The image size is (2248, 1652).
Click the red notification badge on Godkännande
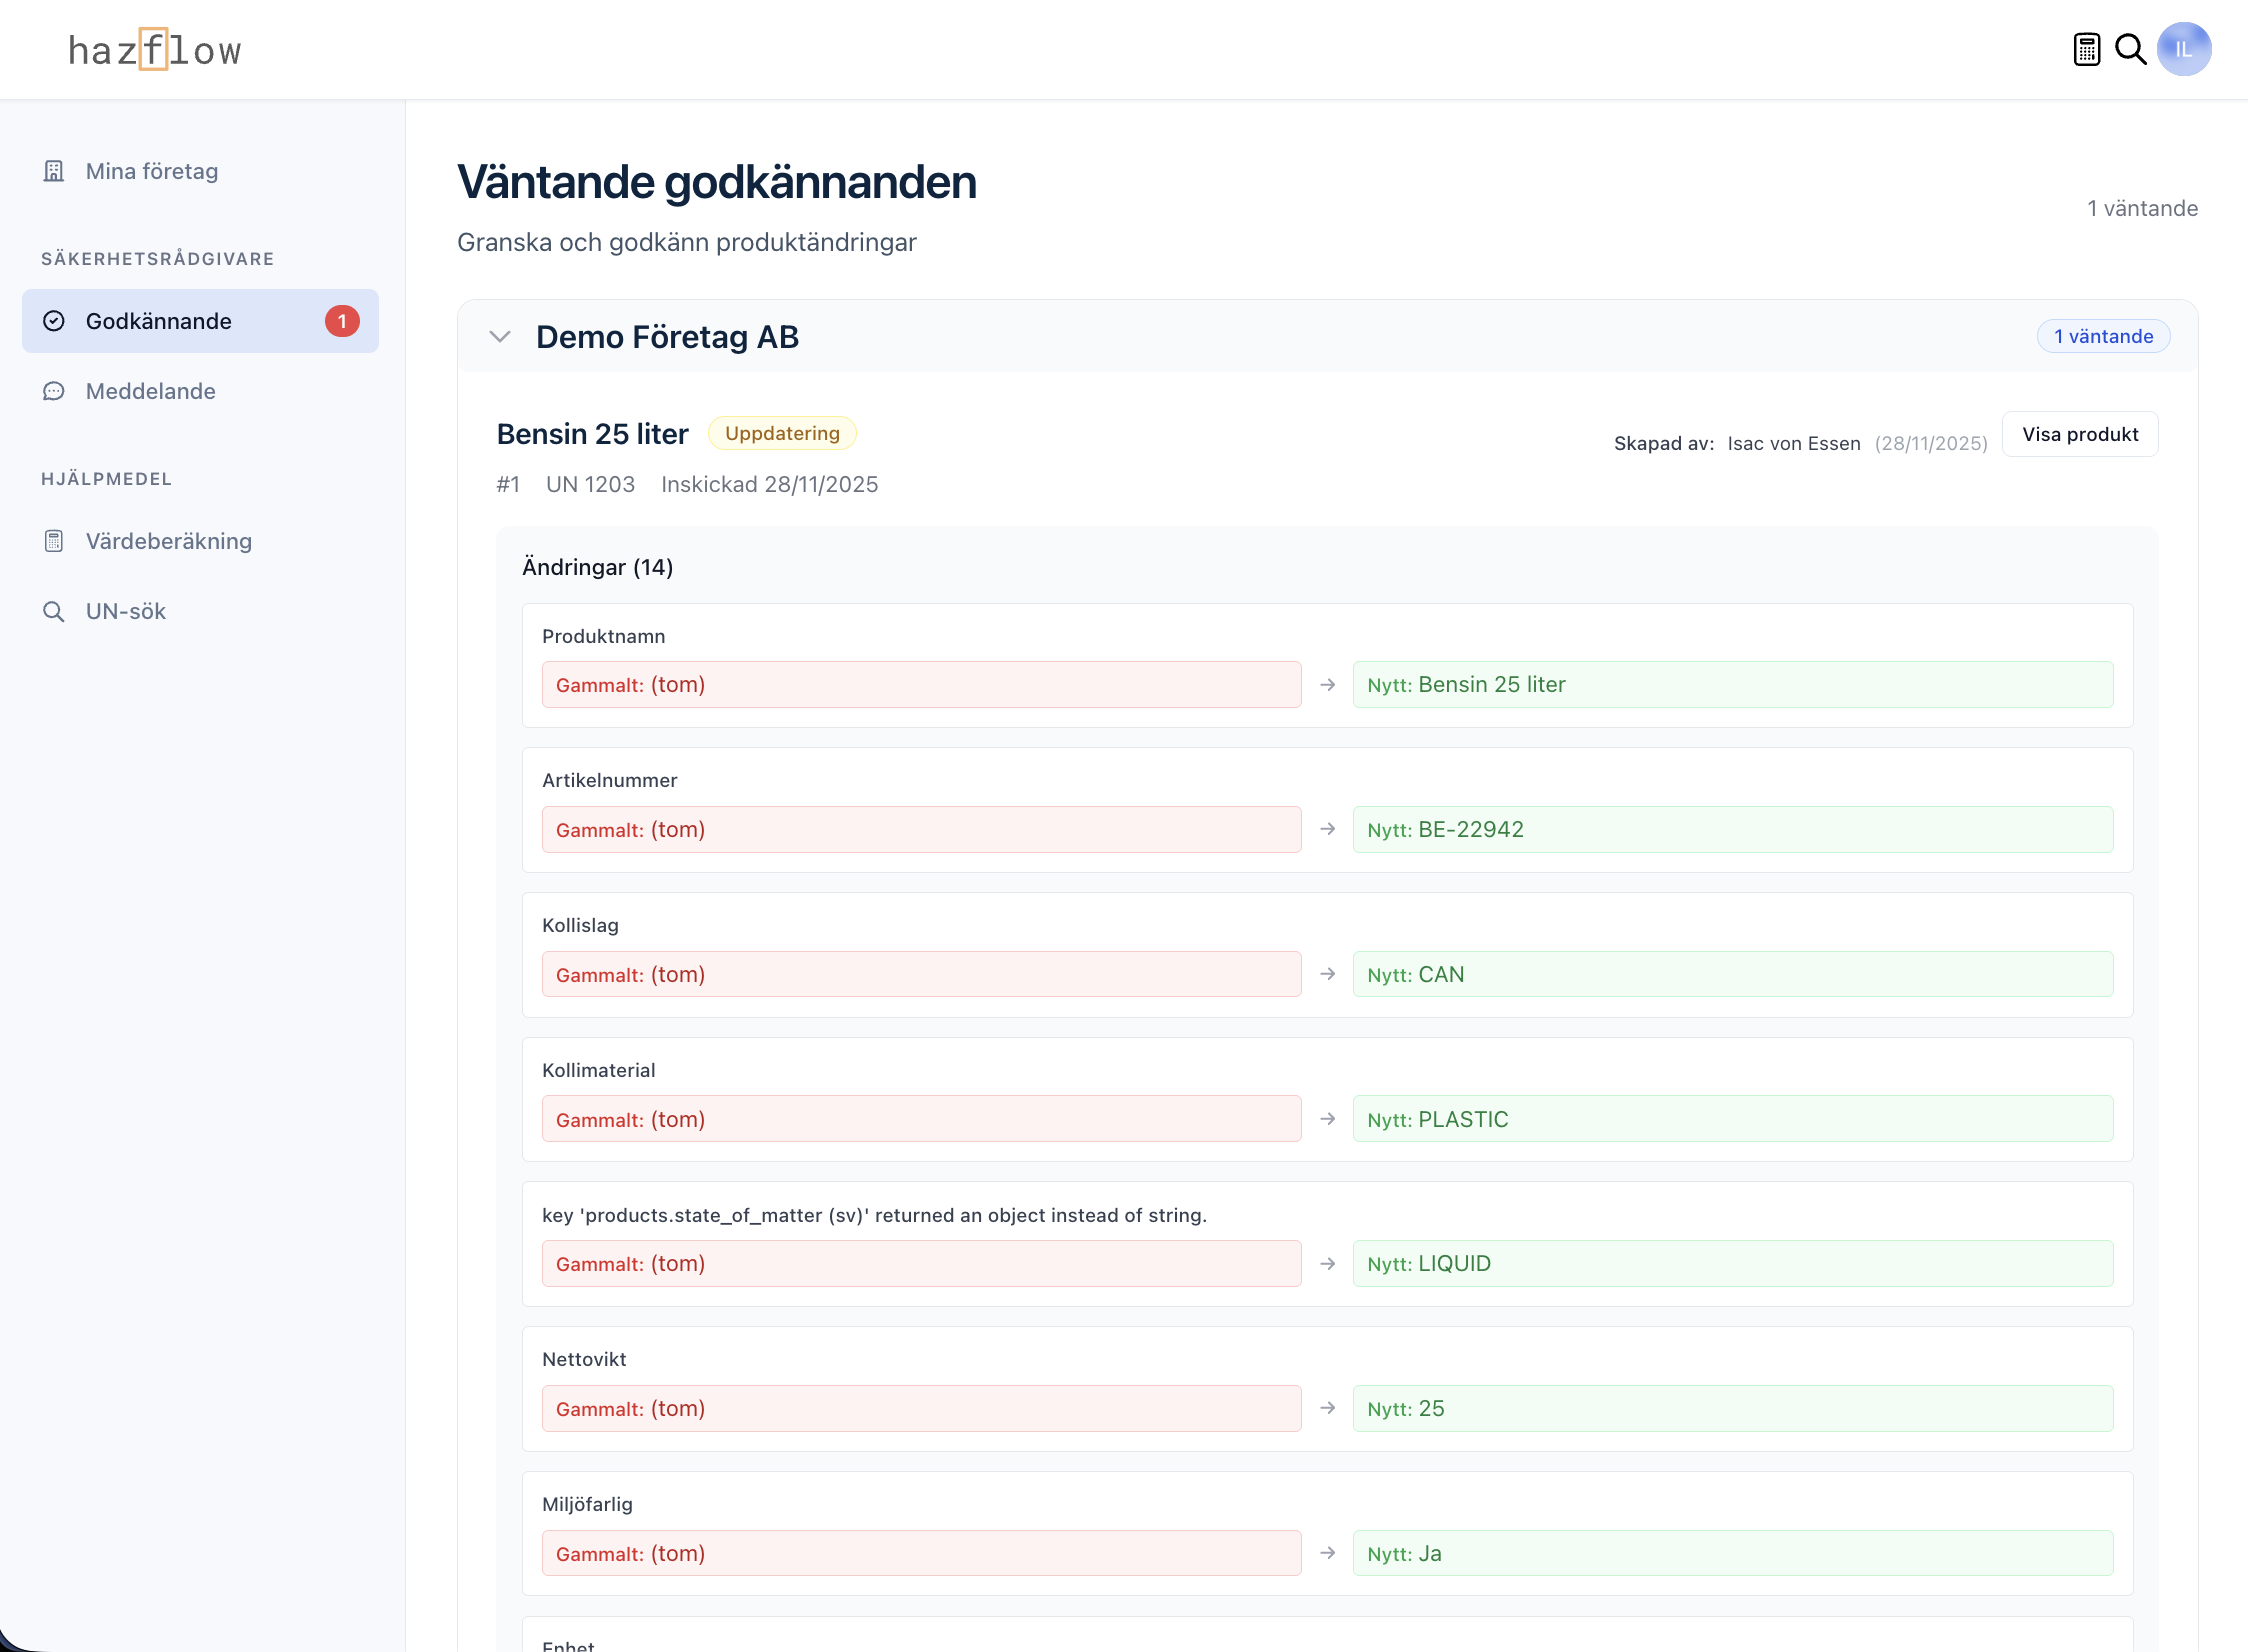pyautogui.click(x=342, y=321)
